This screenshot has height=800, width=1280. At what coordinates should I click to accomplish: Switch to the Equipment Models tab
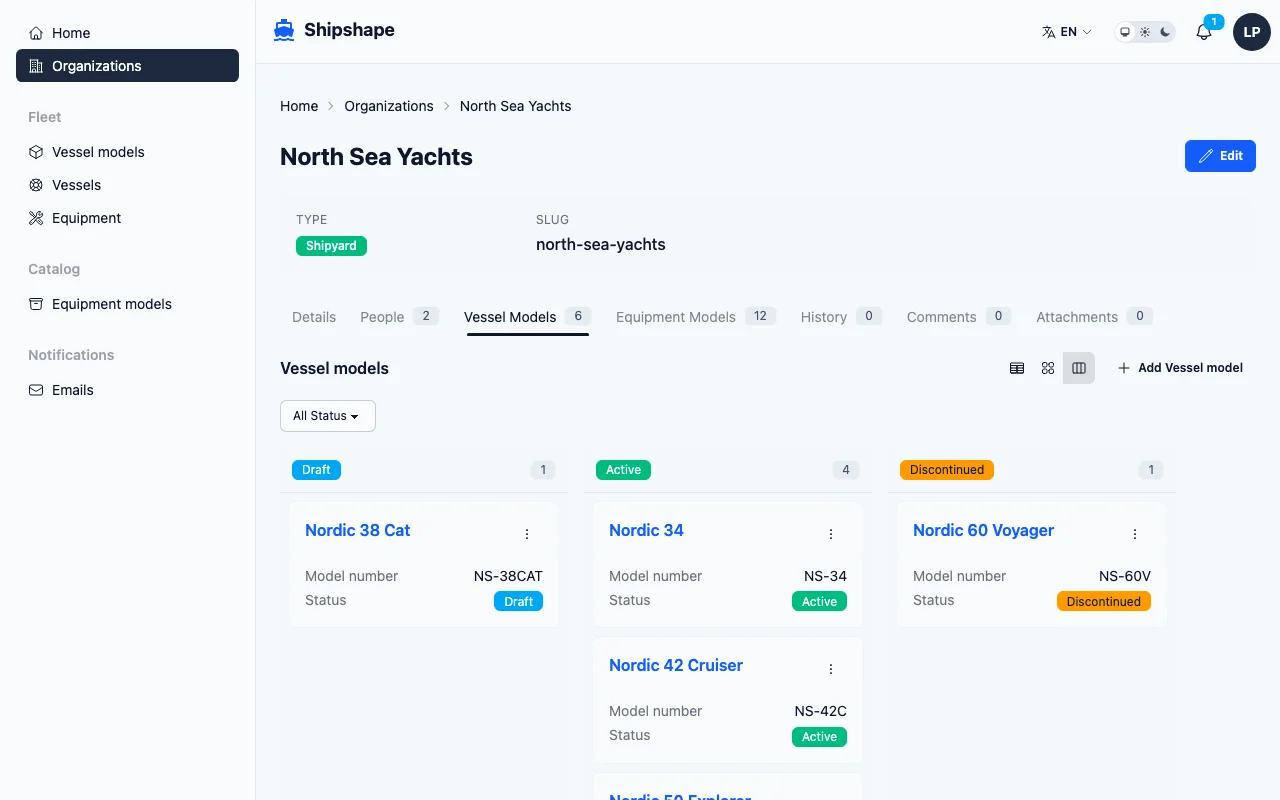675,317
